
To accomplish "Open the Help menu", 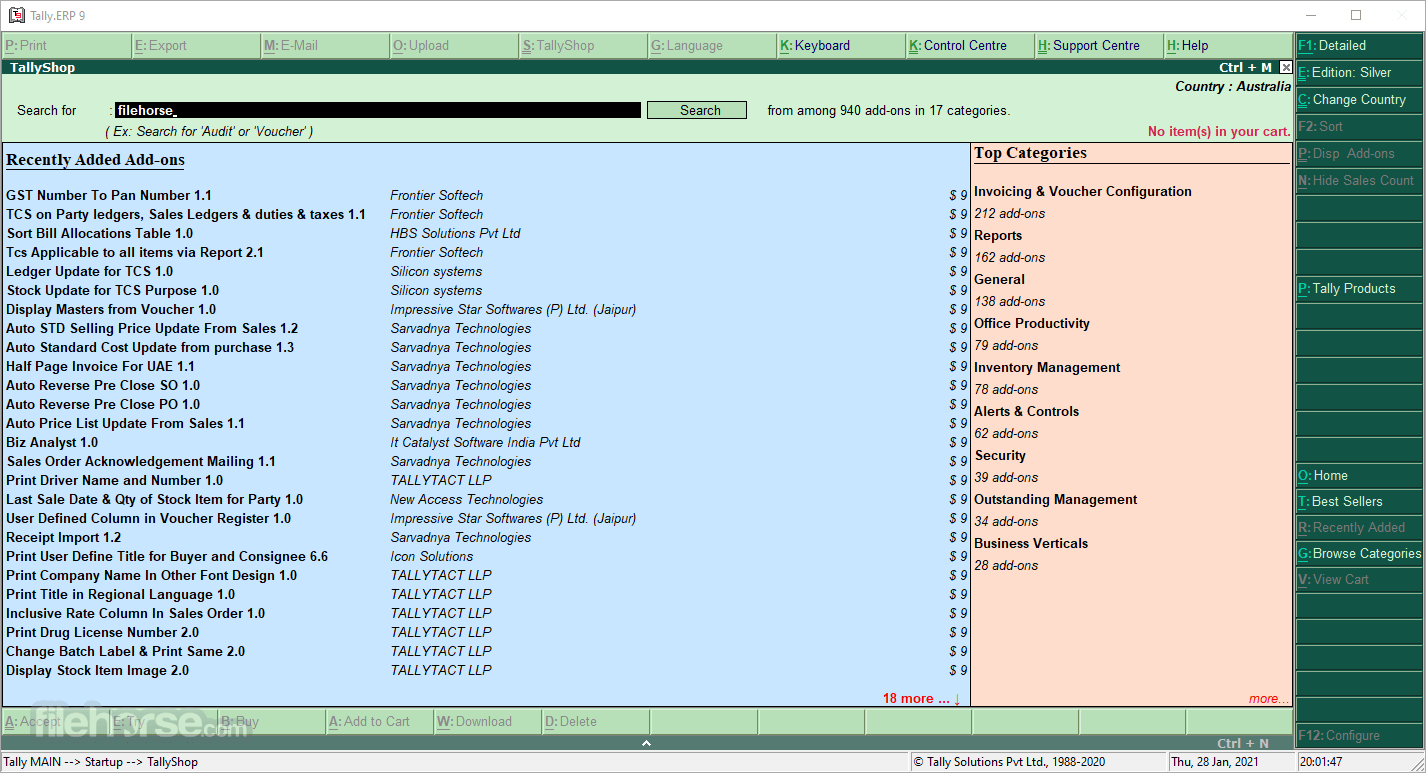I will [1228, 46].
